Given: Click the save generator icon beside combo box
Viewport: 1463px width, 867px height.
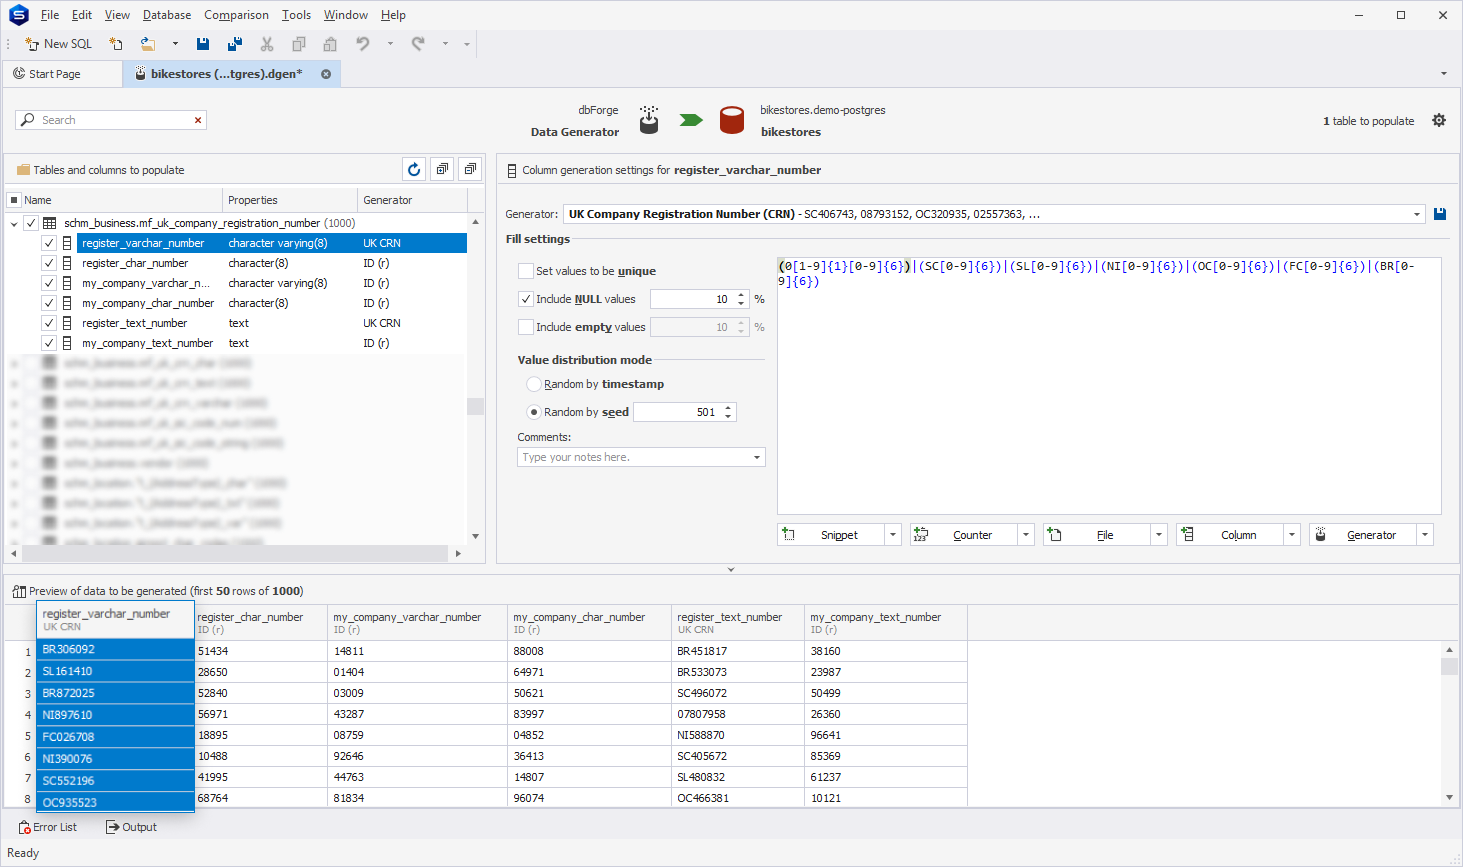Looking at the screenshot, I should pos(1440,214).
